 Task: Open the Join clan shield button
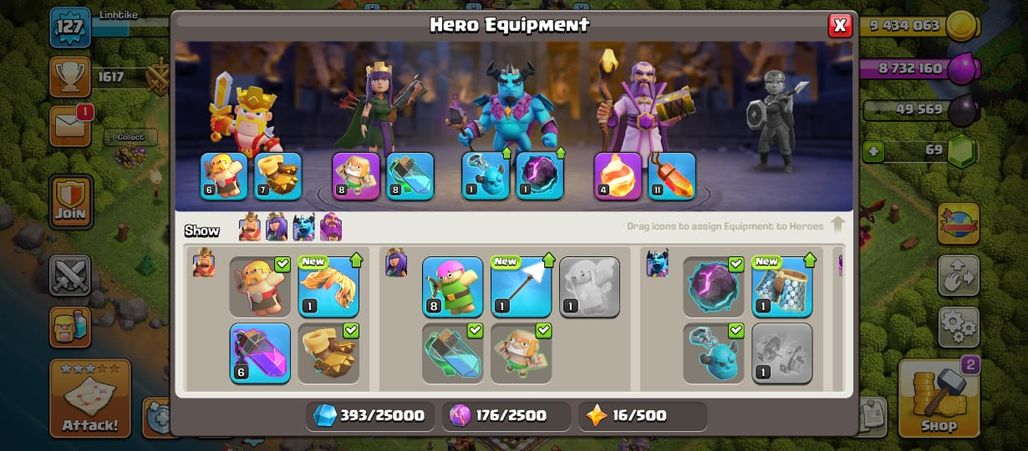pyautogui.click(x=71, y=201)
